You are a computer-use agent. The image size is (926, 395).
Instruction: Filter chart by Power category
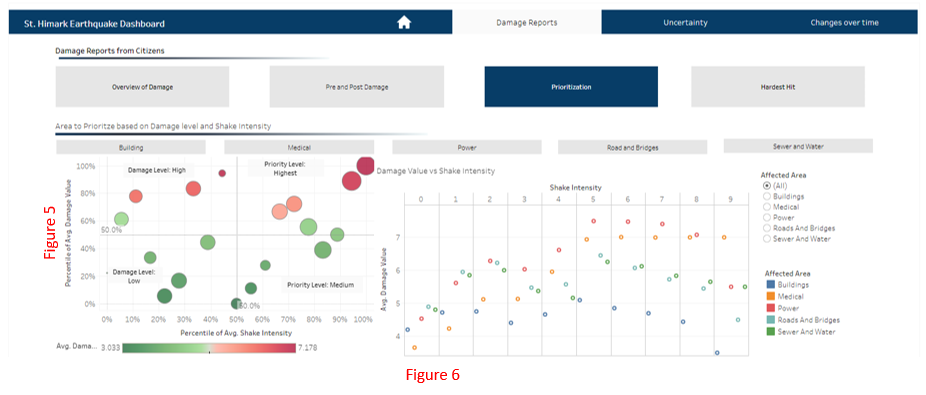(x=467, y=148)
